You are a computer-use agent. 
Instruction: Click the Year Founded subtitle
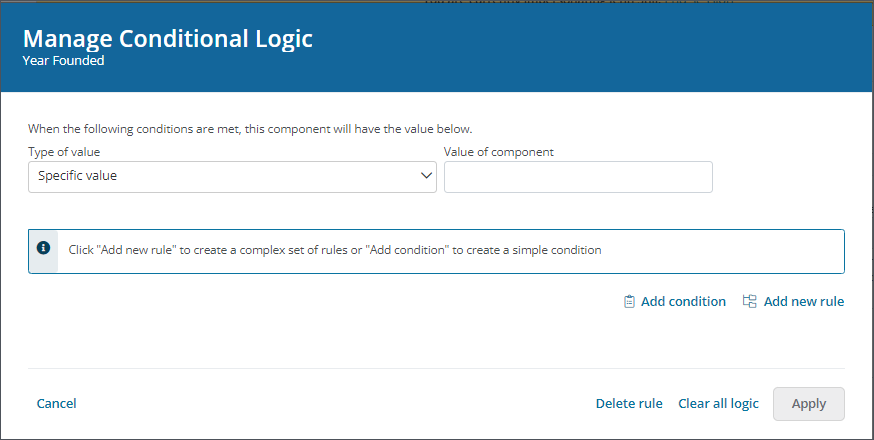(x=63, y=61)
